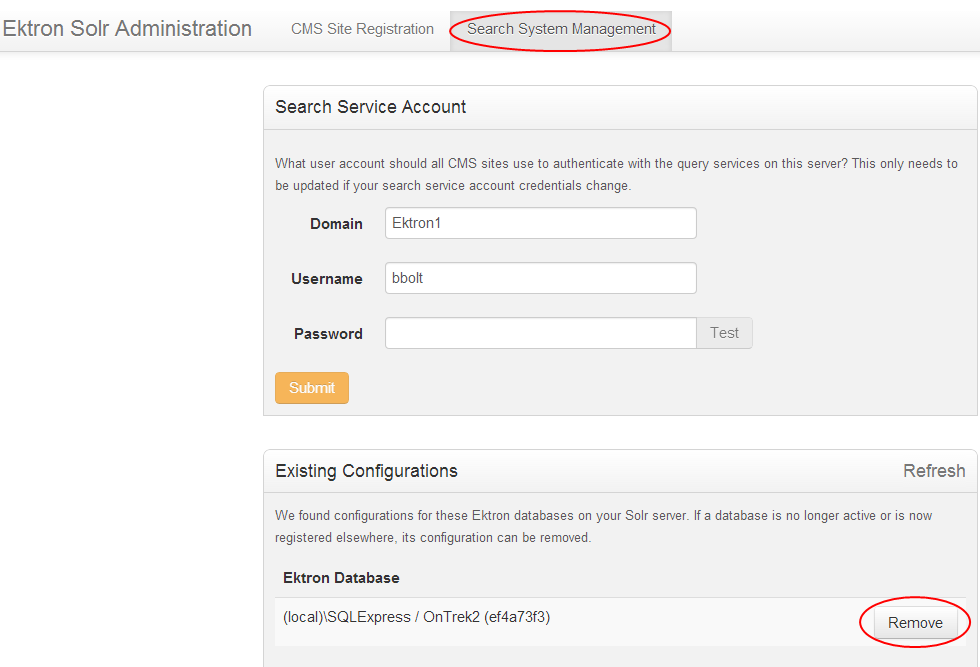980x667 pixels.
Task: Select the Existing Configurations panel heading
Action: pos(366,471)
